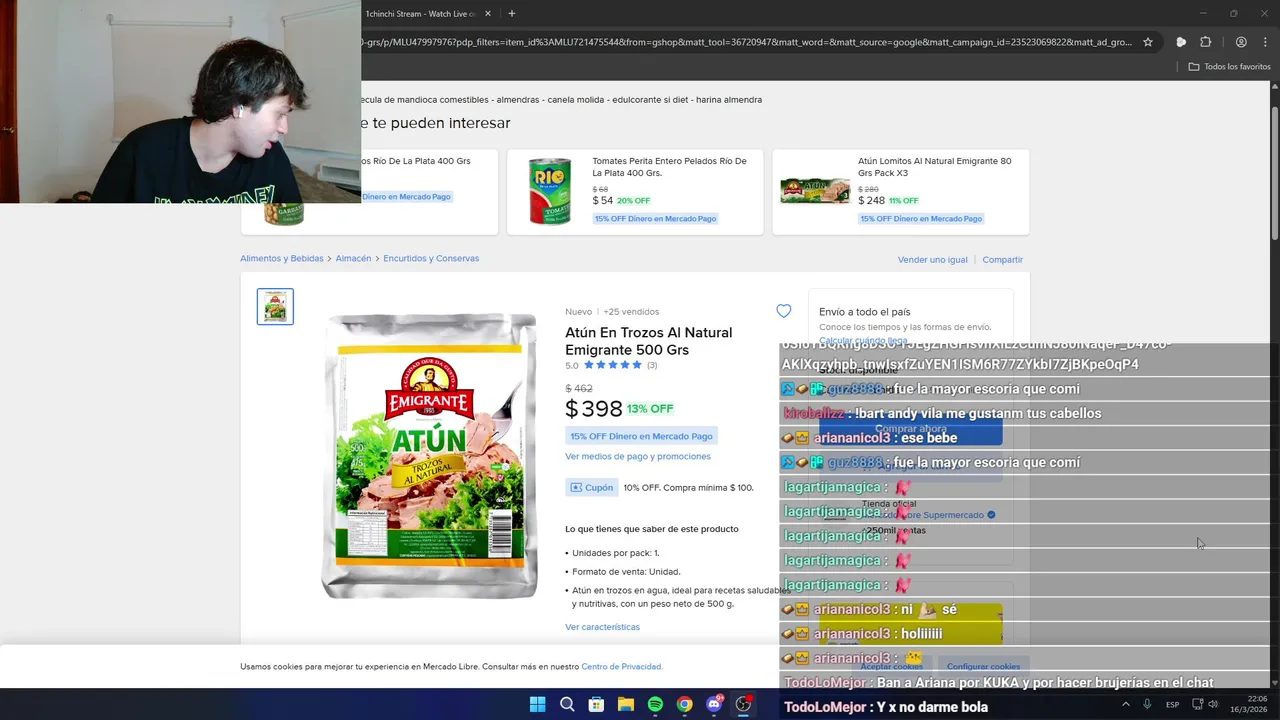Close the 1chinchi Stream tab
The image size is (1280, 720).
tap(488, 14)
